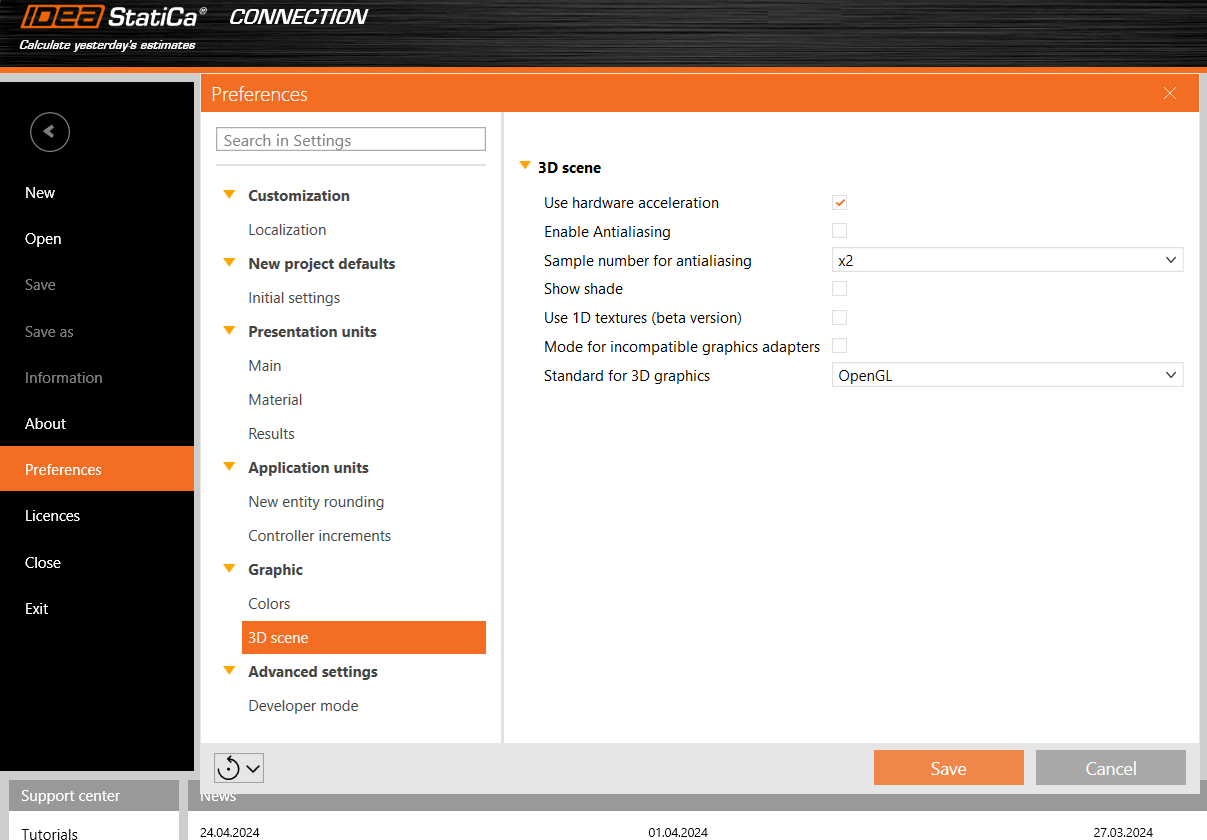Image resolution: width=1207 pixels, height=840 pixels.
Task: Open Standard for 3D graphics dropdown
Action: [x=1007, y=376]
